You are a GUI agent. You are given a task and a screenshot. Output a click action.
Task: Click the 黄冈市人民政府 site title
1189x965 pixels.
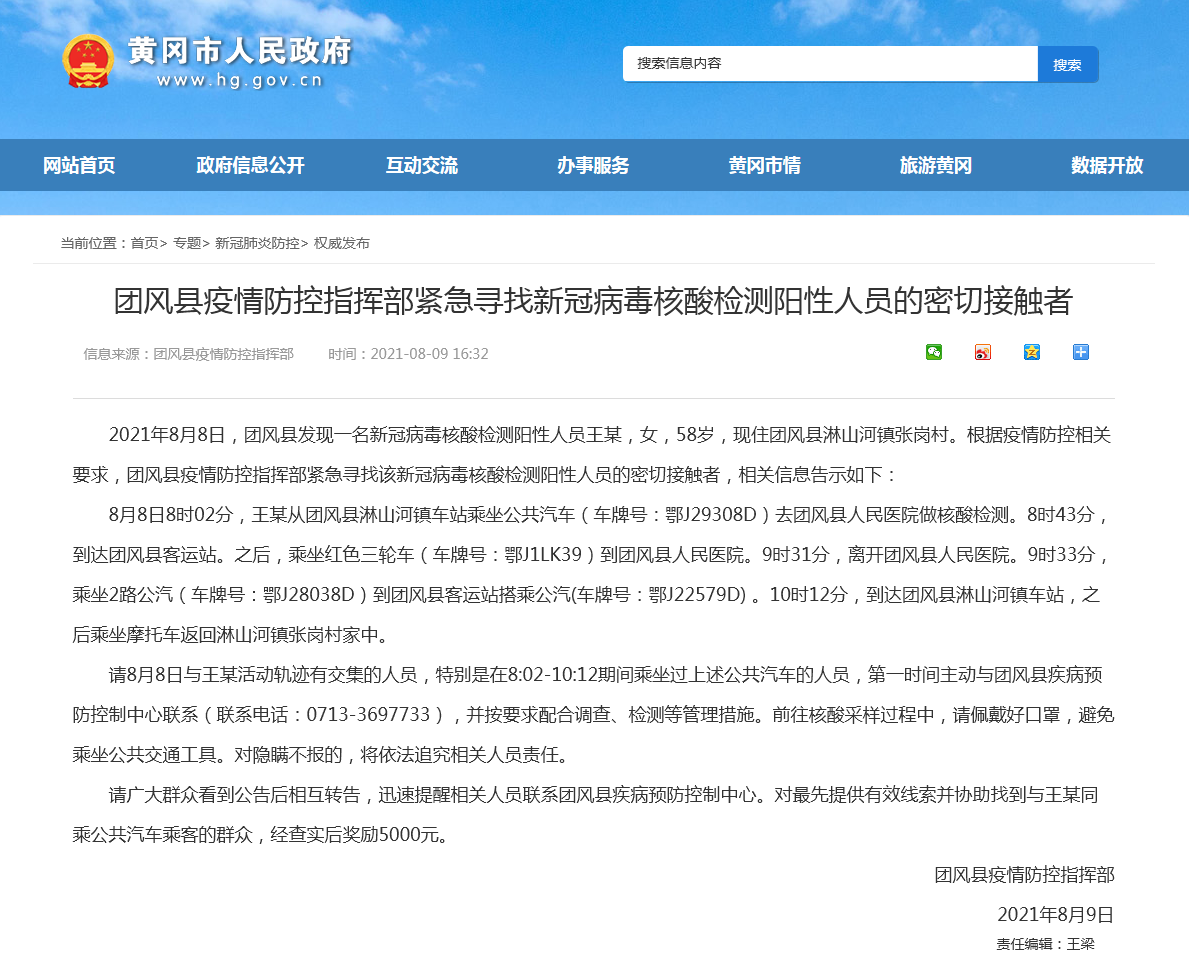[240, 50]
